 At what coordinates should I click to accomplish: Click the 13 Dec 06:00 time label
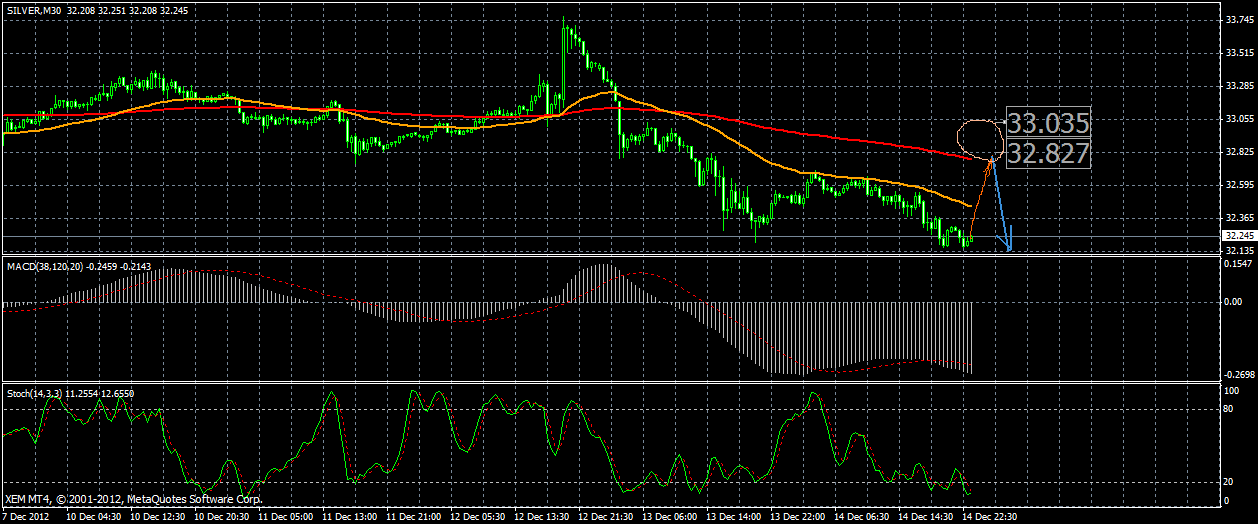click(670, 517)
